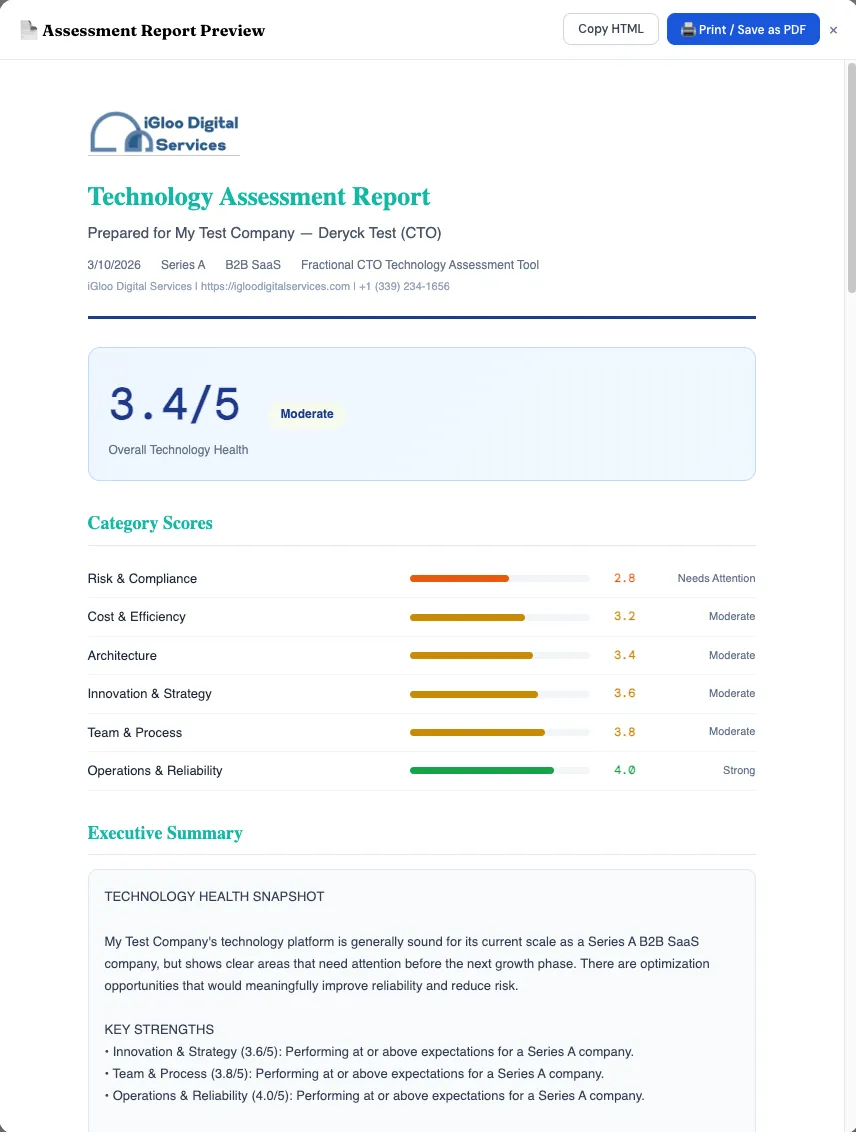Select the Needs Attention label for Risk & Compliance
Screen dimensions: 856x1132
click(716, 578)
